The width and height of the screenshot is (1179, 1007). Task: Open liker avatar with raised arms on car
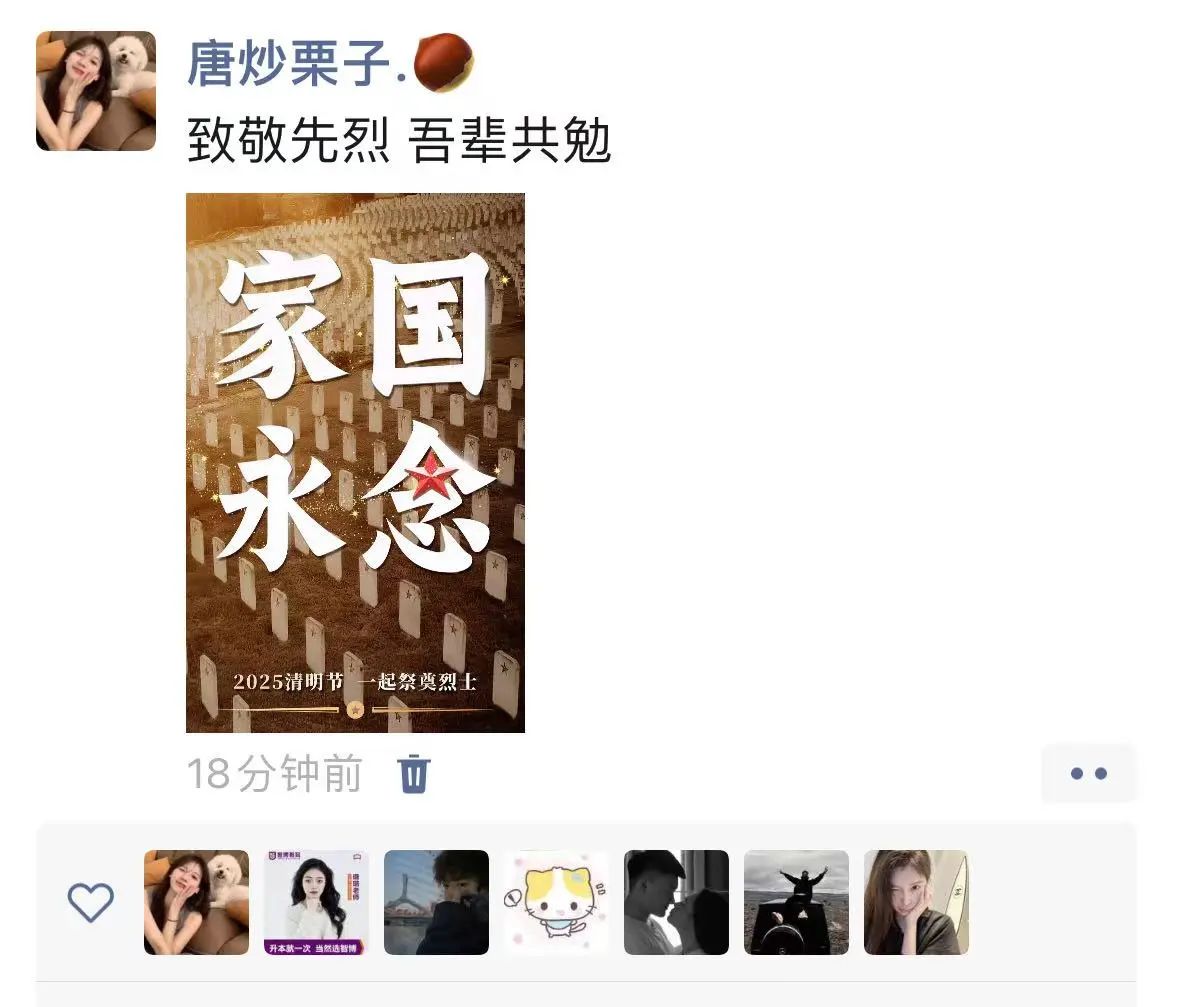pos(796,902)
